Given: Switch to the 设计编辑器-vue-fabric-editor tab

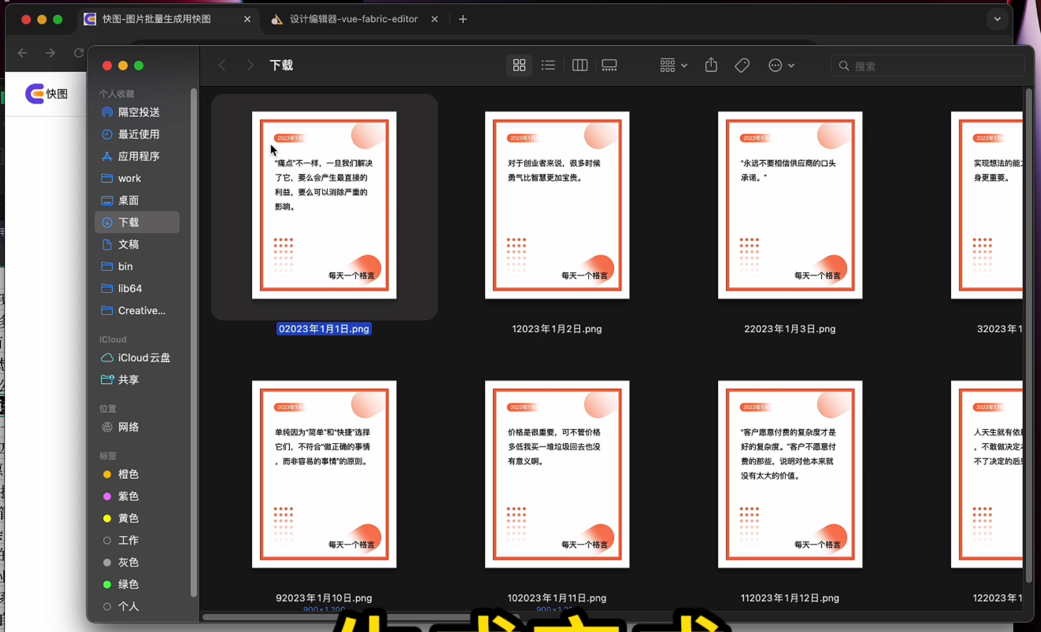Looking at the screenshot, I should (x=353, y=19).
